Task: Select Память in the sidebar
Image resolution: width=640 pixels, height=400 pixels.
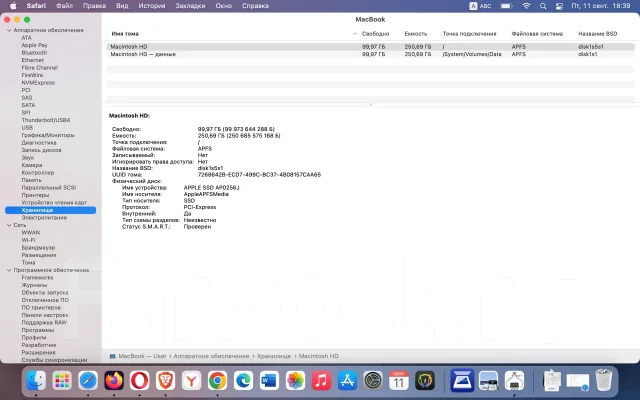Action: pos(31,180)
